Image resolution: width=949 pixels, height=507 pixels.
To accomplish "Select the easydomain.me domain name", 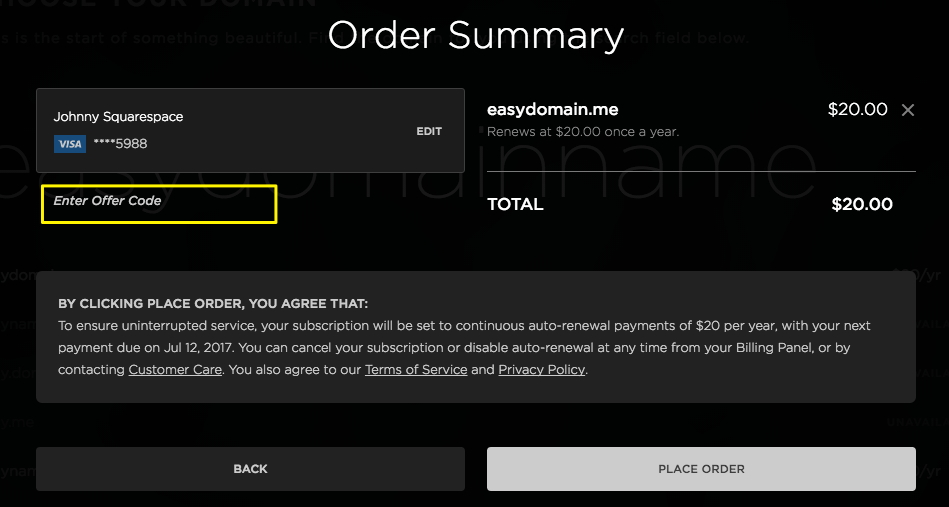I will 553,110.
